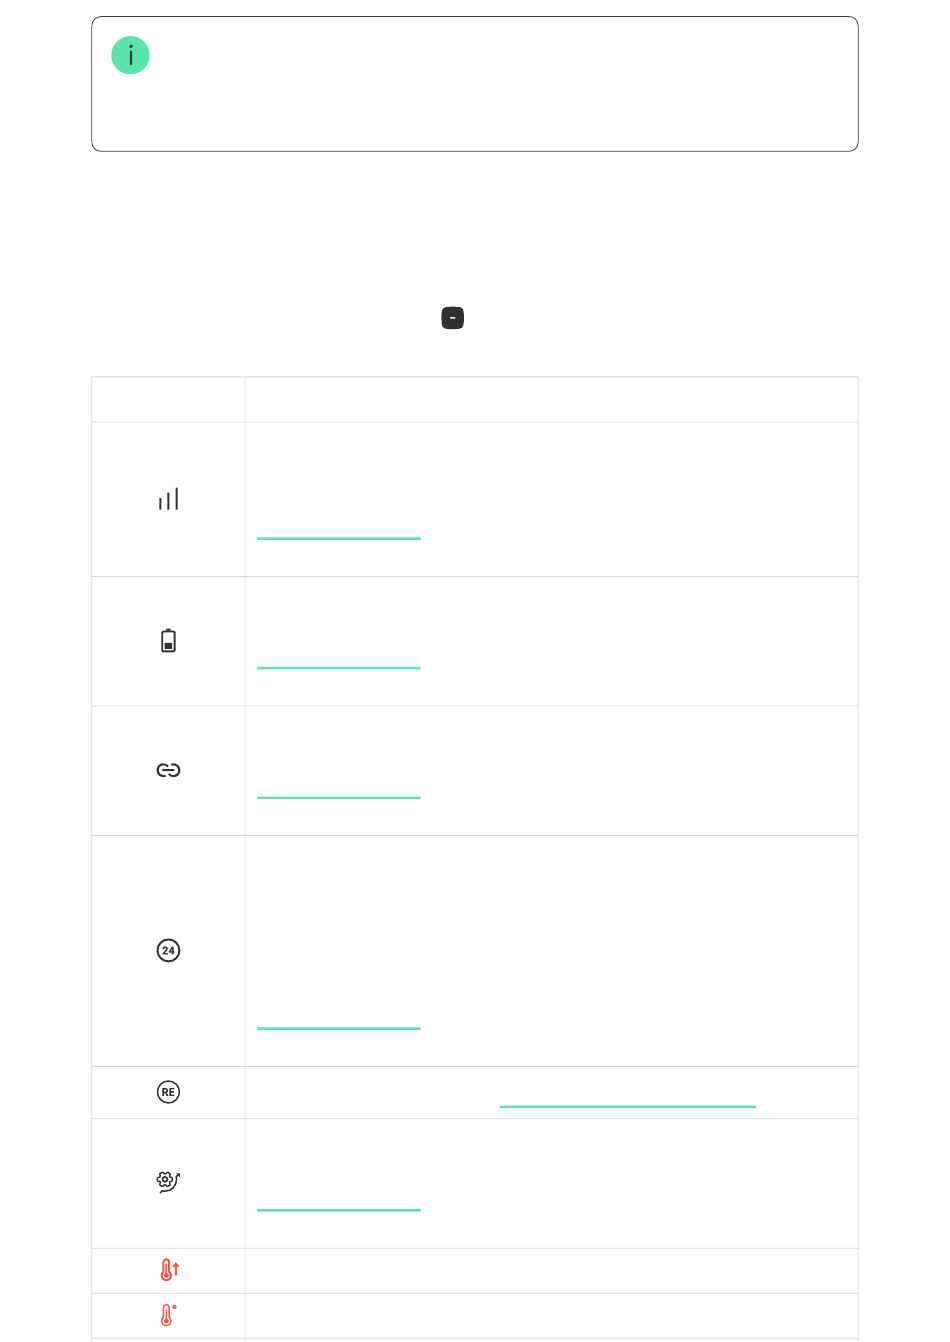This screenshot has width=950, height=1342.
Task: Click the small dark device icon above the table
Action: point(453,318)
